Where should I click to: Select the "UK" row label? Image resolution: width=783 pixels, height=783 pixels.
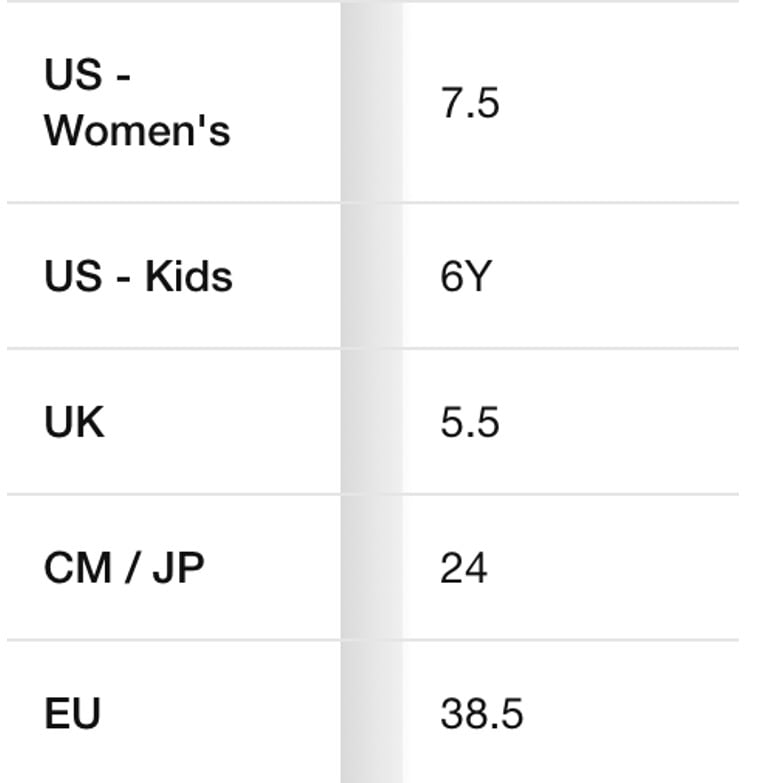point(74,422)
